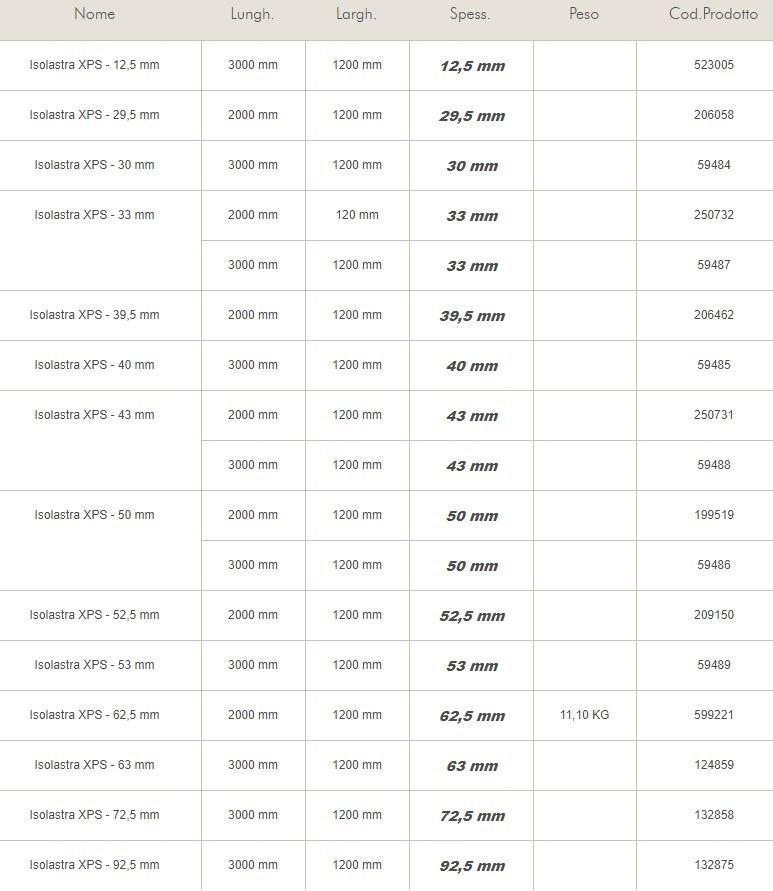The width and height of the screenshot is (773, 891).
Task: Click the Lungh. column header
Action: (x=252, y=14)
